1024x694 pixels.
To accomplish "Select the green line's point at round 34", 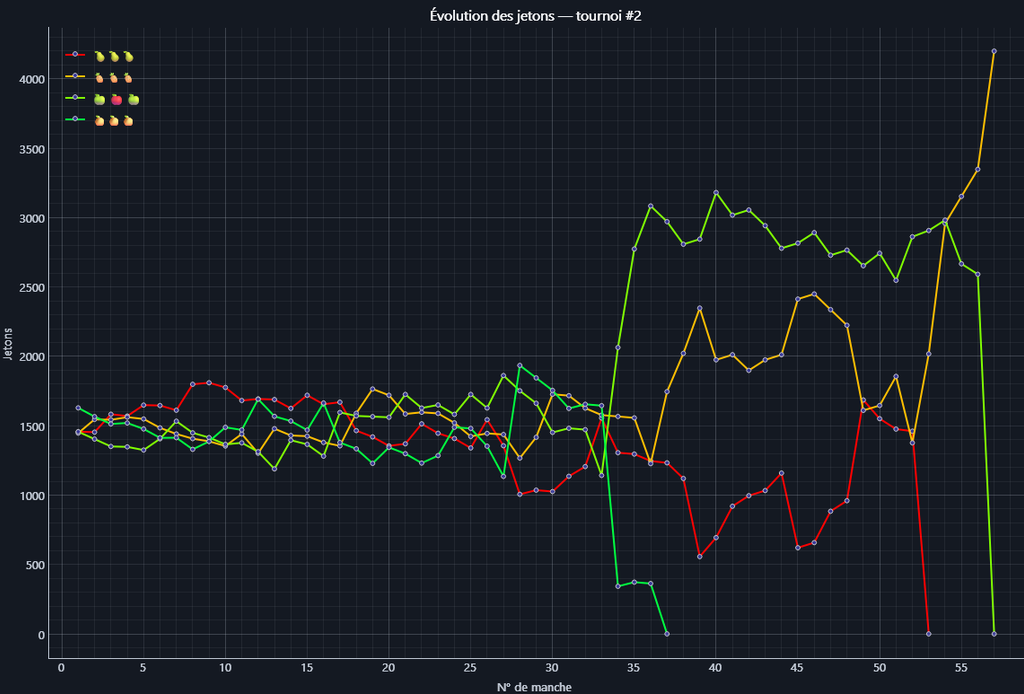I will tap(618, 586).
